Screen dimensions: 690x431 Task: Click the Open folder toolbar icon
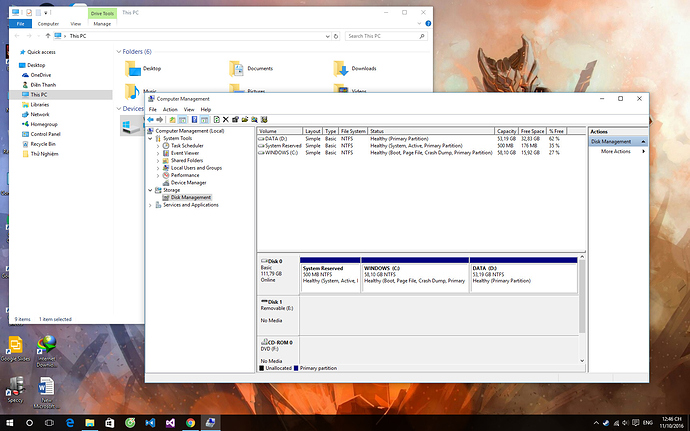(245, 120)
